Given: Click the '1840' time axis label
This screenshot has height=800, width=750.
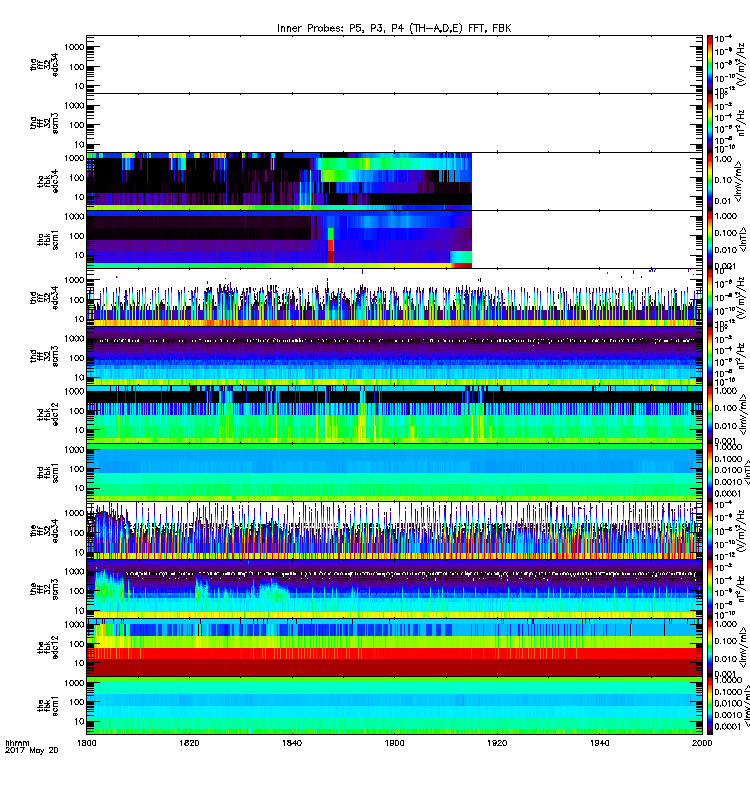Looking at the screenshot, I should coord(292,743).
